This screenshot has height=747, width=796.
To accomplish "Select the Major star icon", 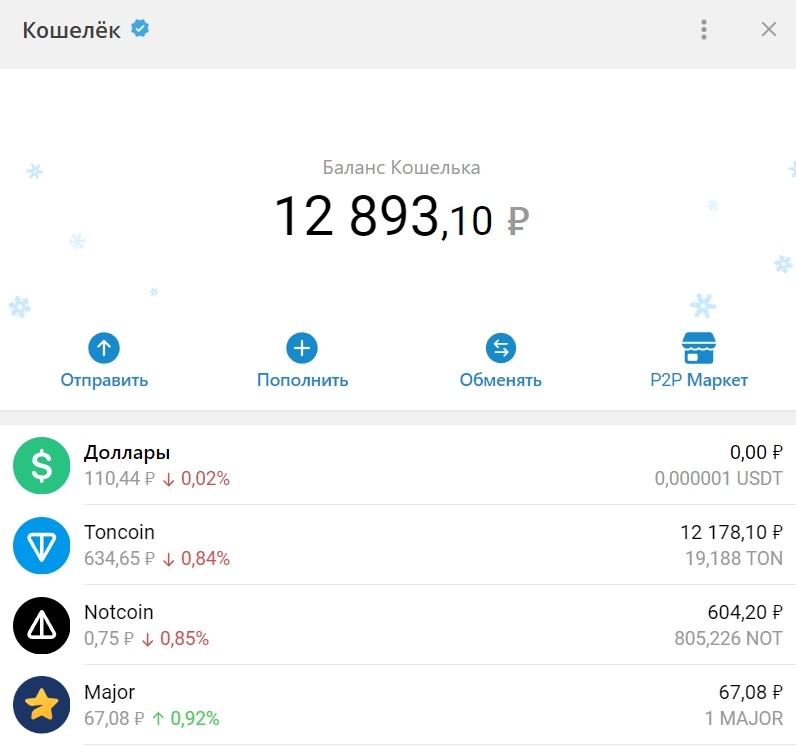I will pyautogui.click(x=42, y=705).
